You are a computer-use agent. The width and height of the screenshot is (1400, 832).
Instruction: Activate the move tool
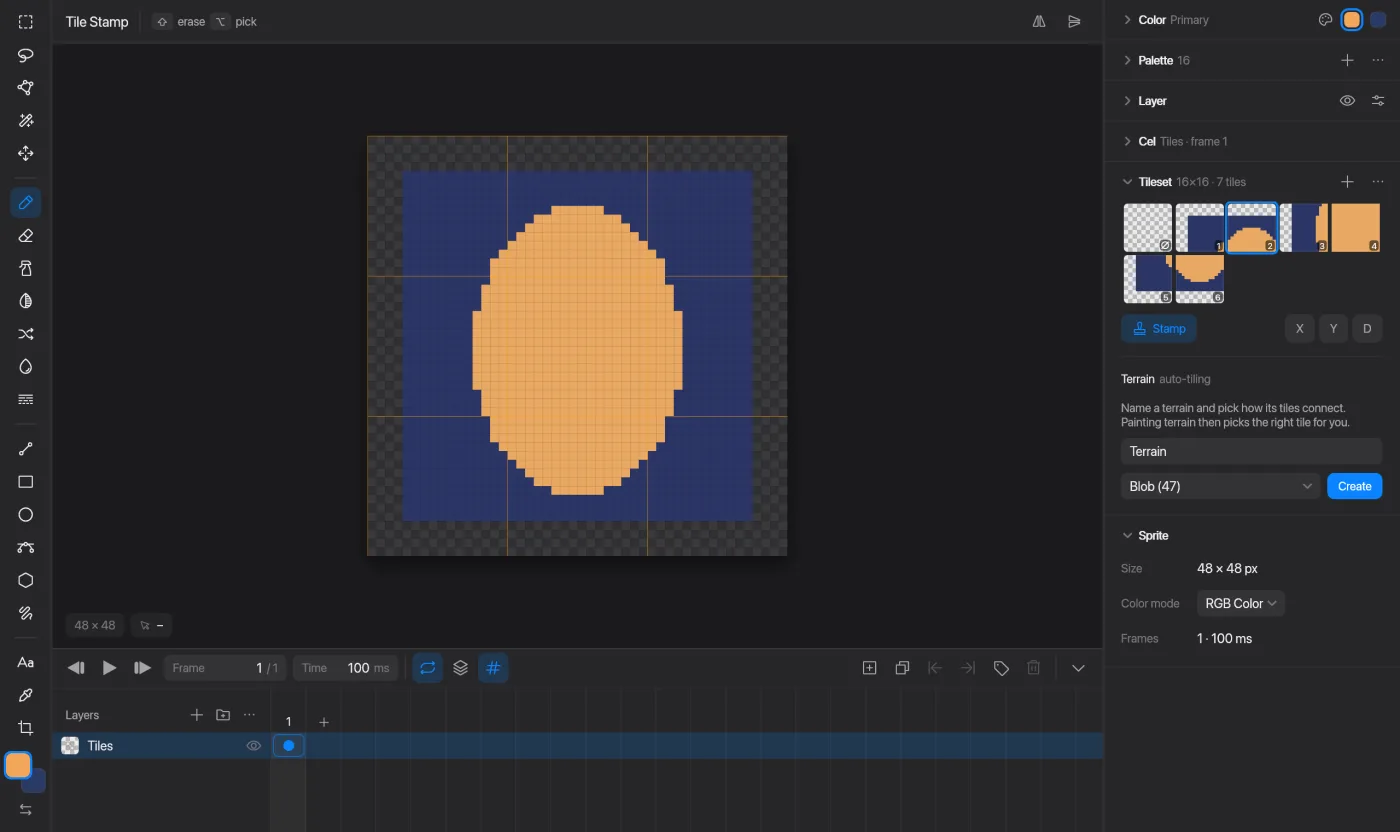[26, 154]
